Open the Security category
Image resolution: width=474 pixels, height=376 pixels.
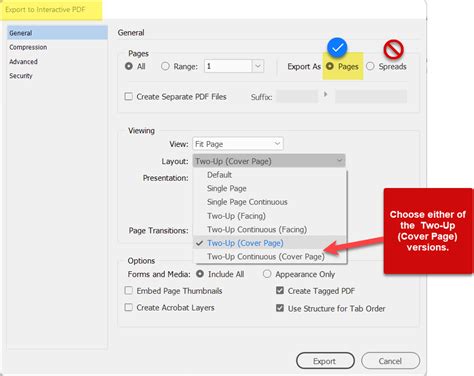click(21, 76)
